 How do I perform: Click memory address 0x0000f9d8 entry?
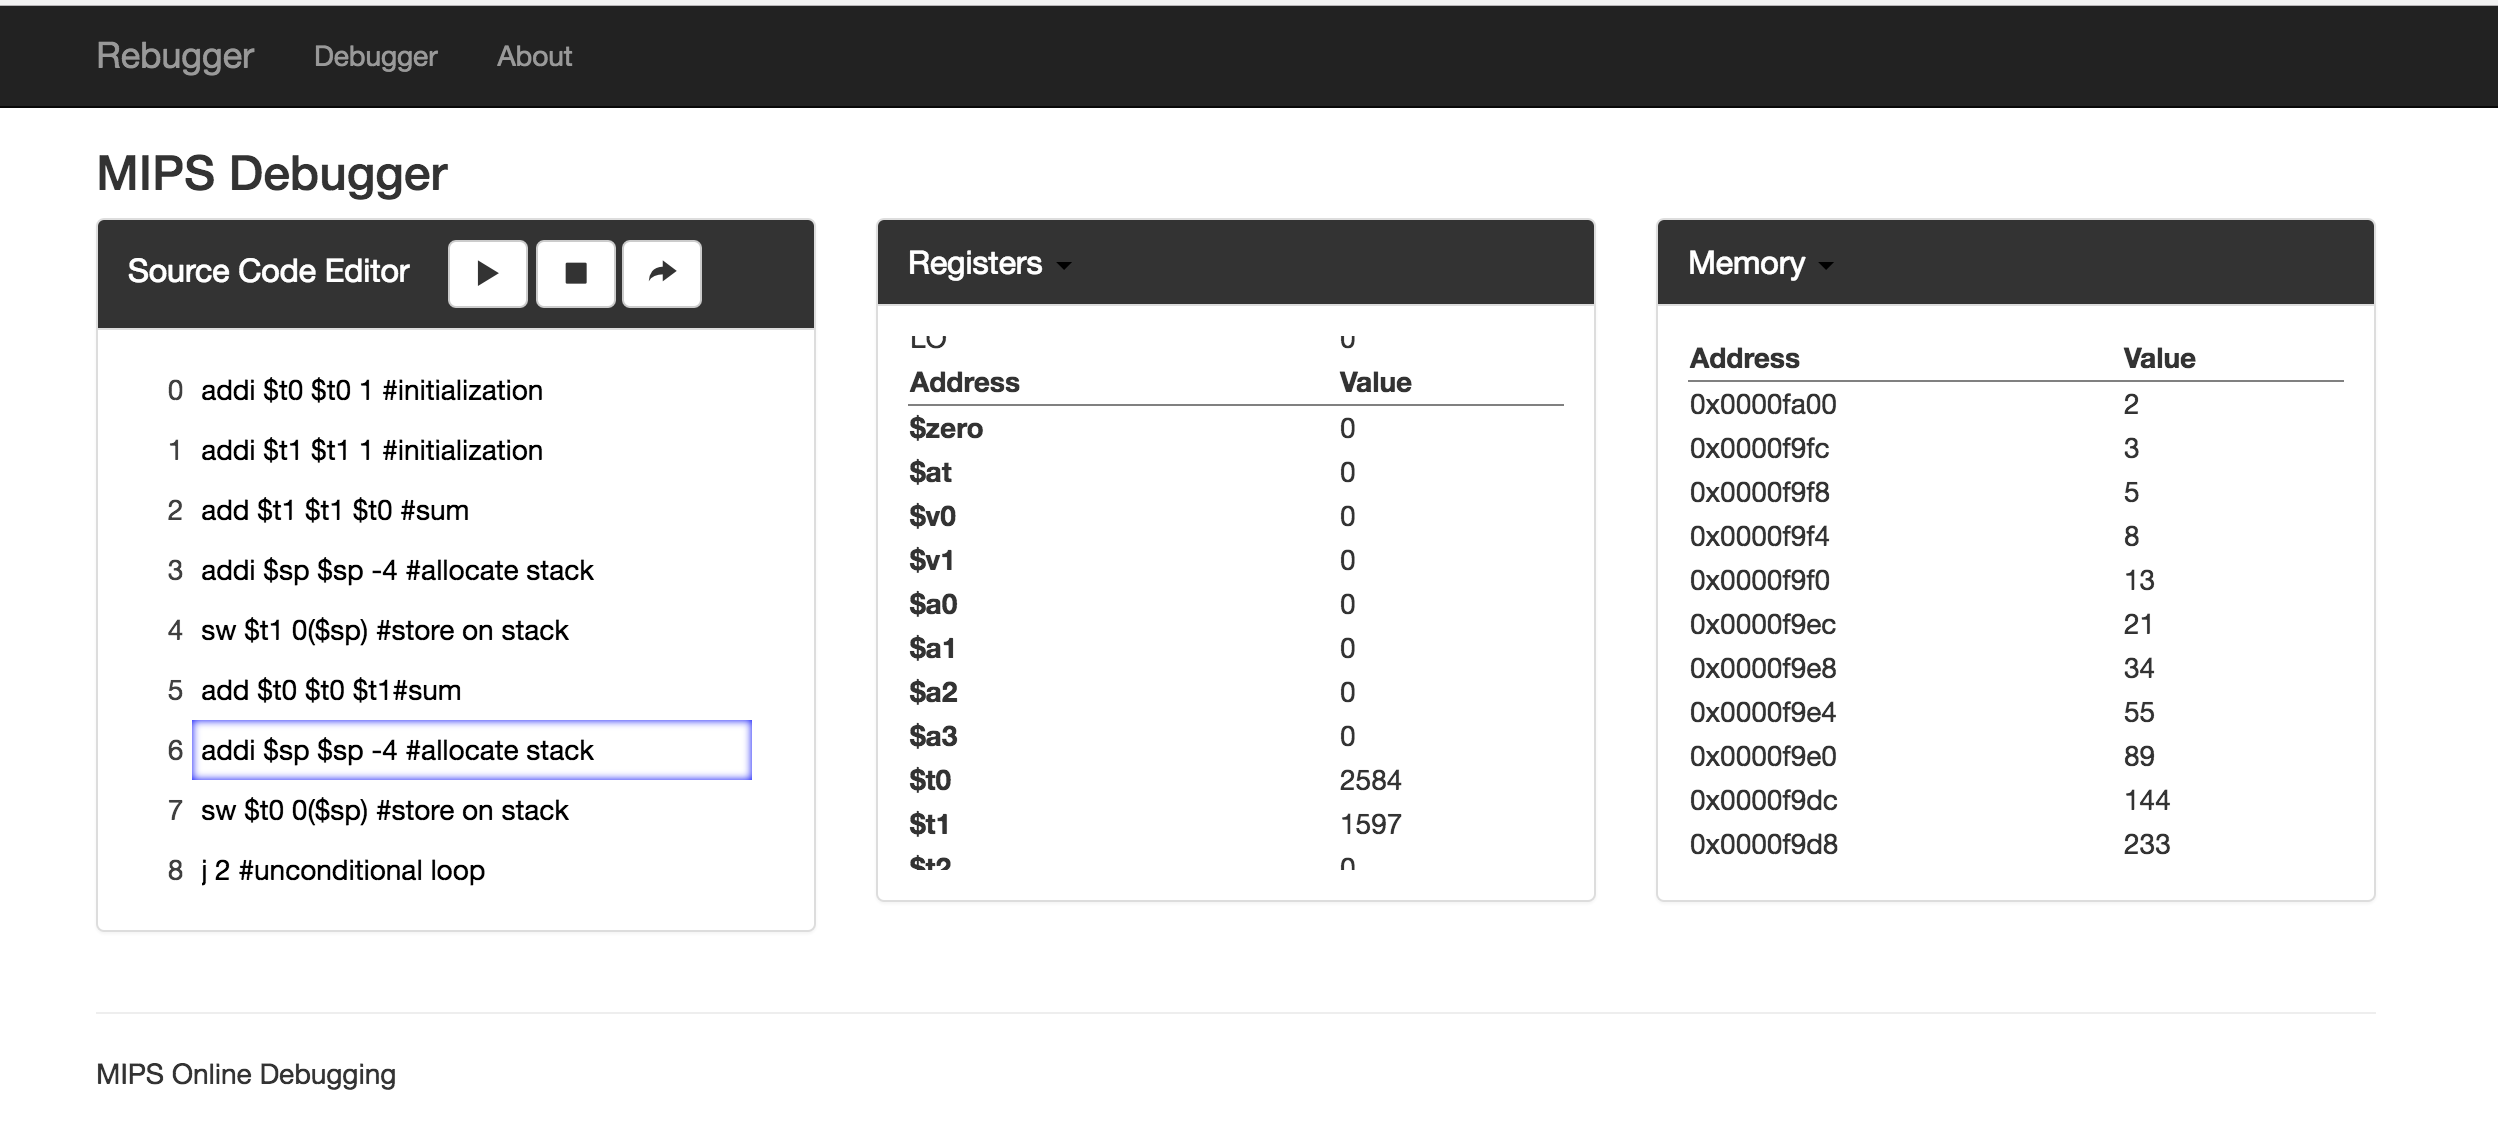tap(1763, 844)
